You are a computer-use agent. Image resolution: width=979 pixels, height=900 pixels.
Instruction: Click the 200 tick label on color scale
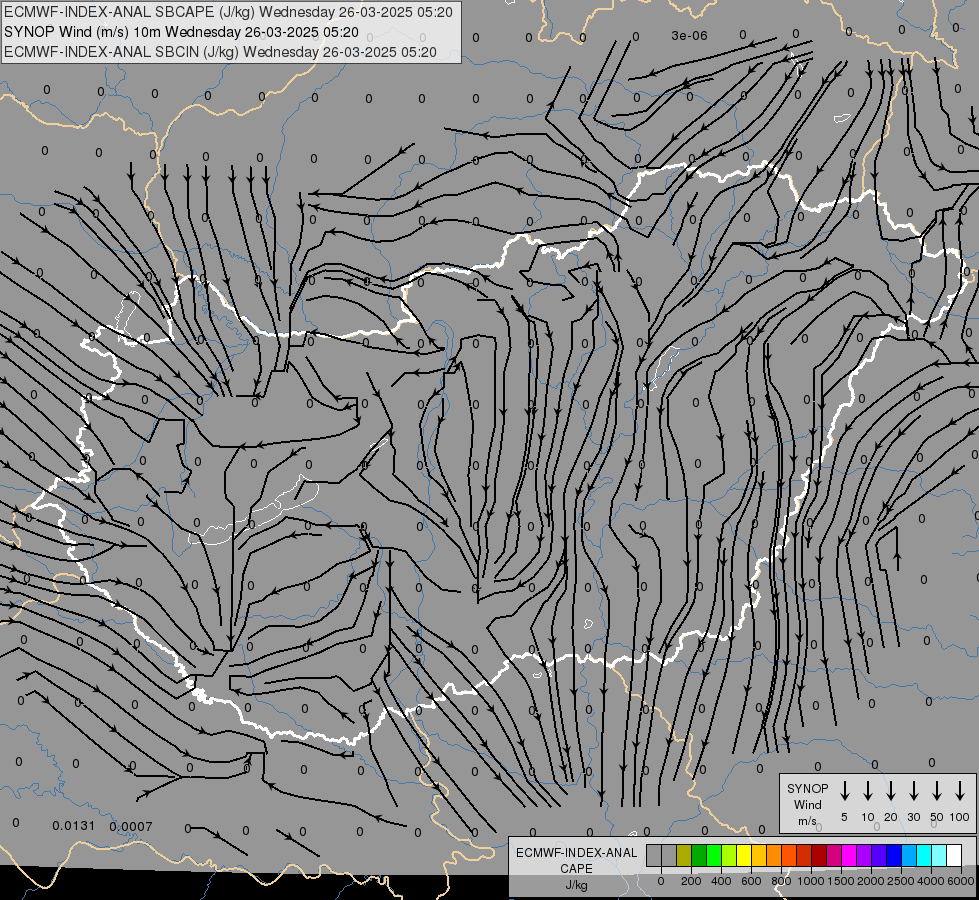(x=691, y=881)
